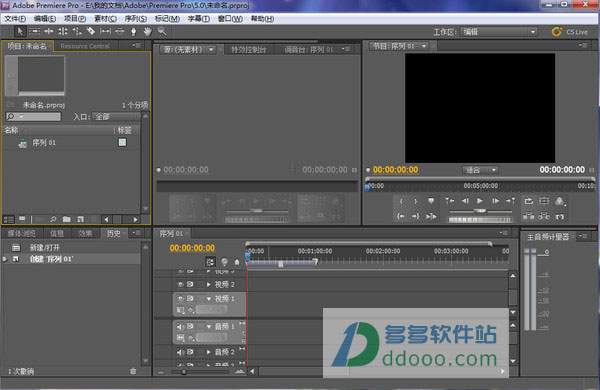This screenshot has width=600, height=390.
Task: Toggle sync lock of 视频 2 track
Action: click(x=190, y=284)
